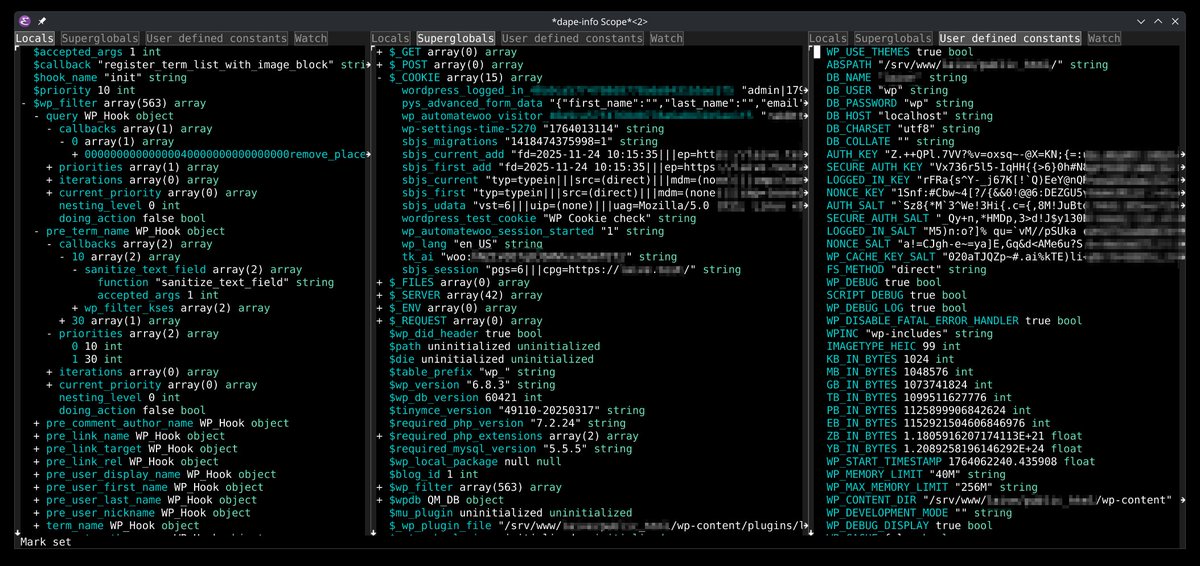
Task: Open Watch tab in the left pane
Action: coord(311,39)
